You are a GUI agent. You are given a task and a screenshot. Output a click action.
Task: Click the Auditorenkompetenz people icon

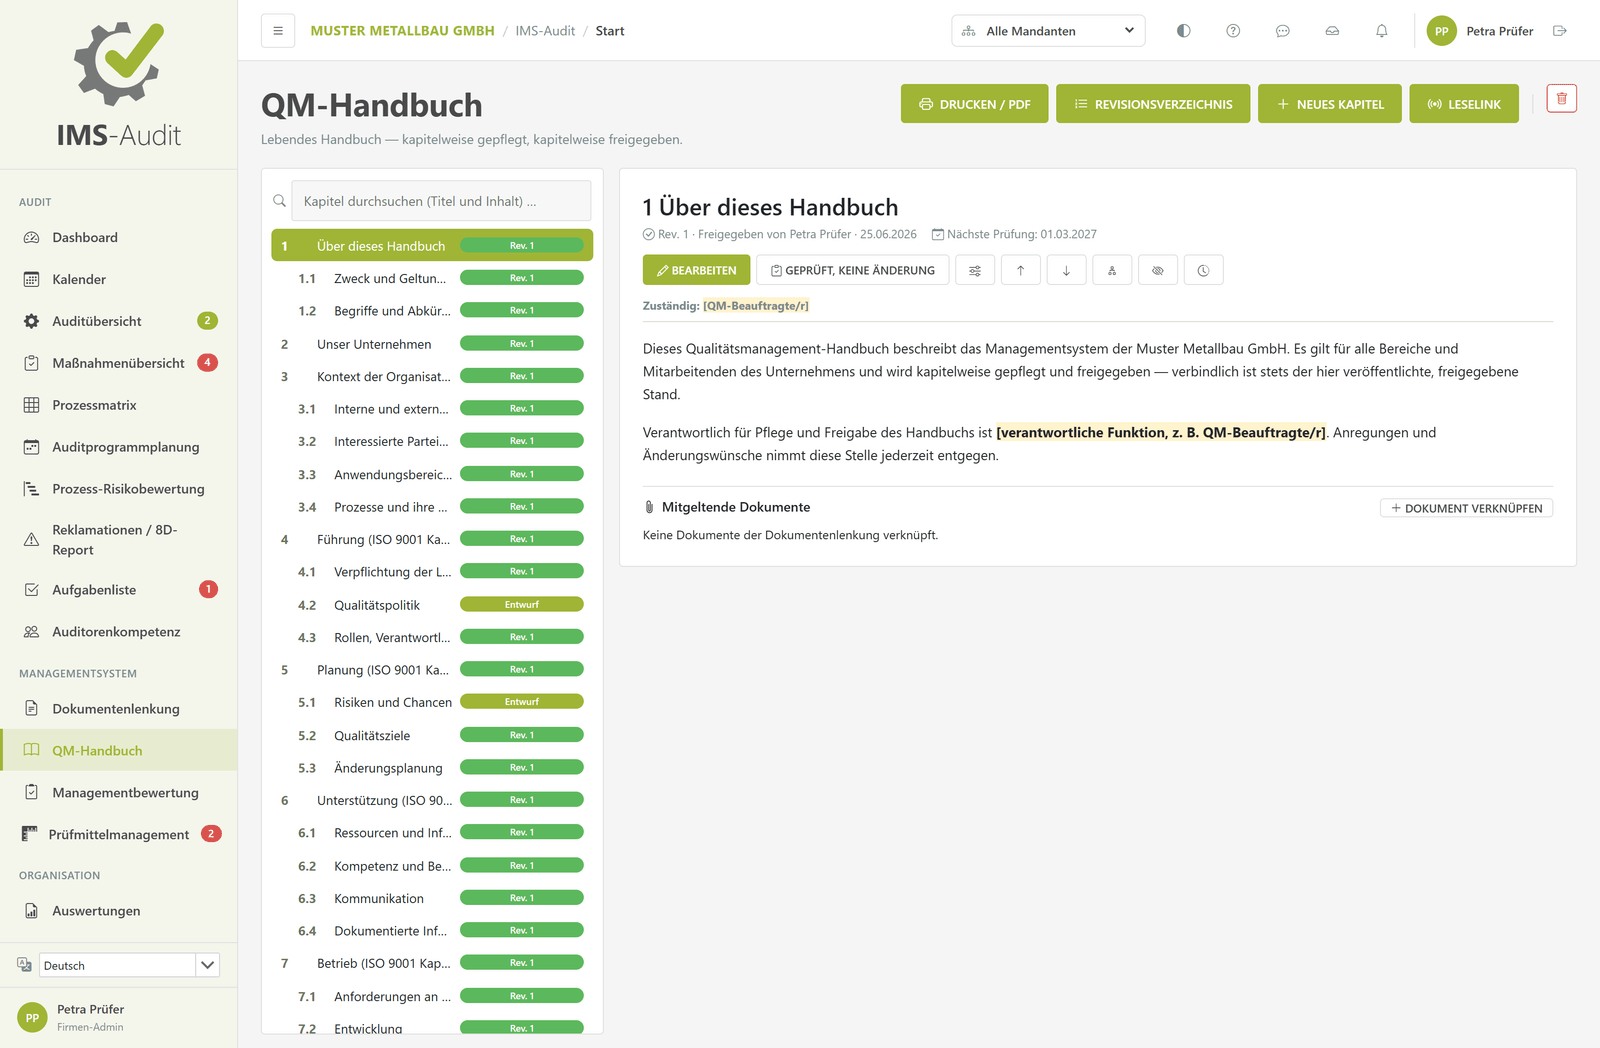[x=32, y=632]
